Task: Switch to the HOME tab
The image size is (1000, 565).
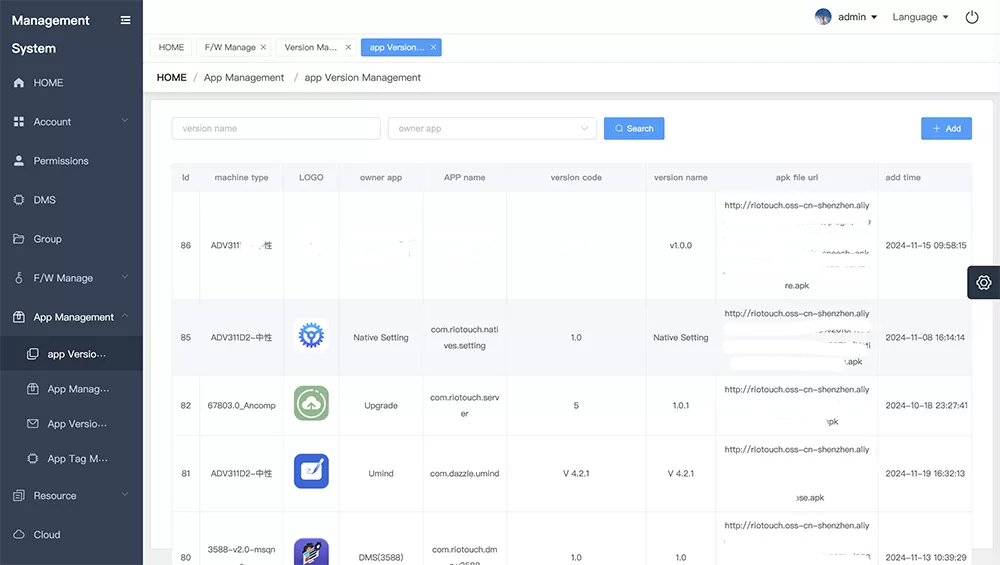Action: (x=171, y=47)
